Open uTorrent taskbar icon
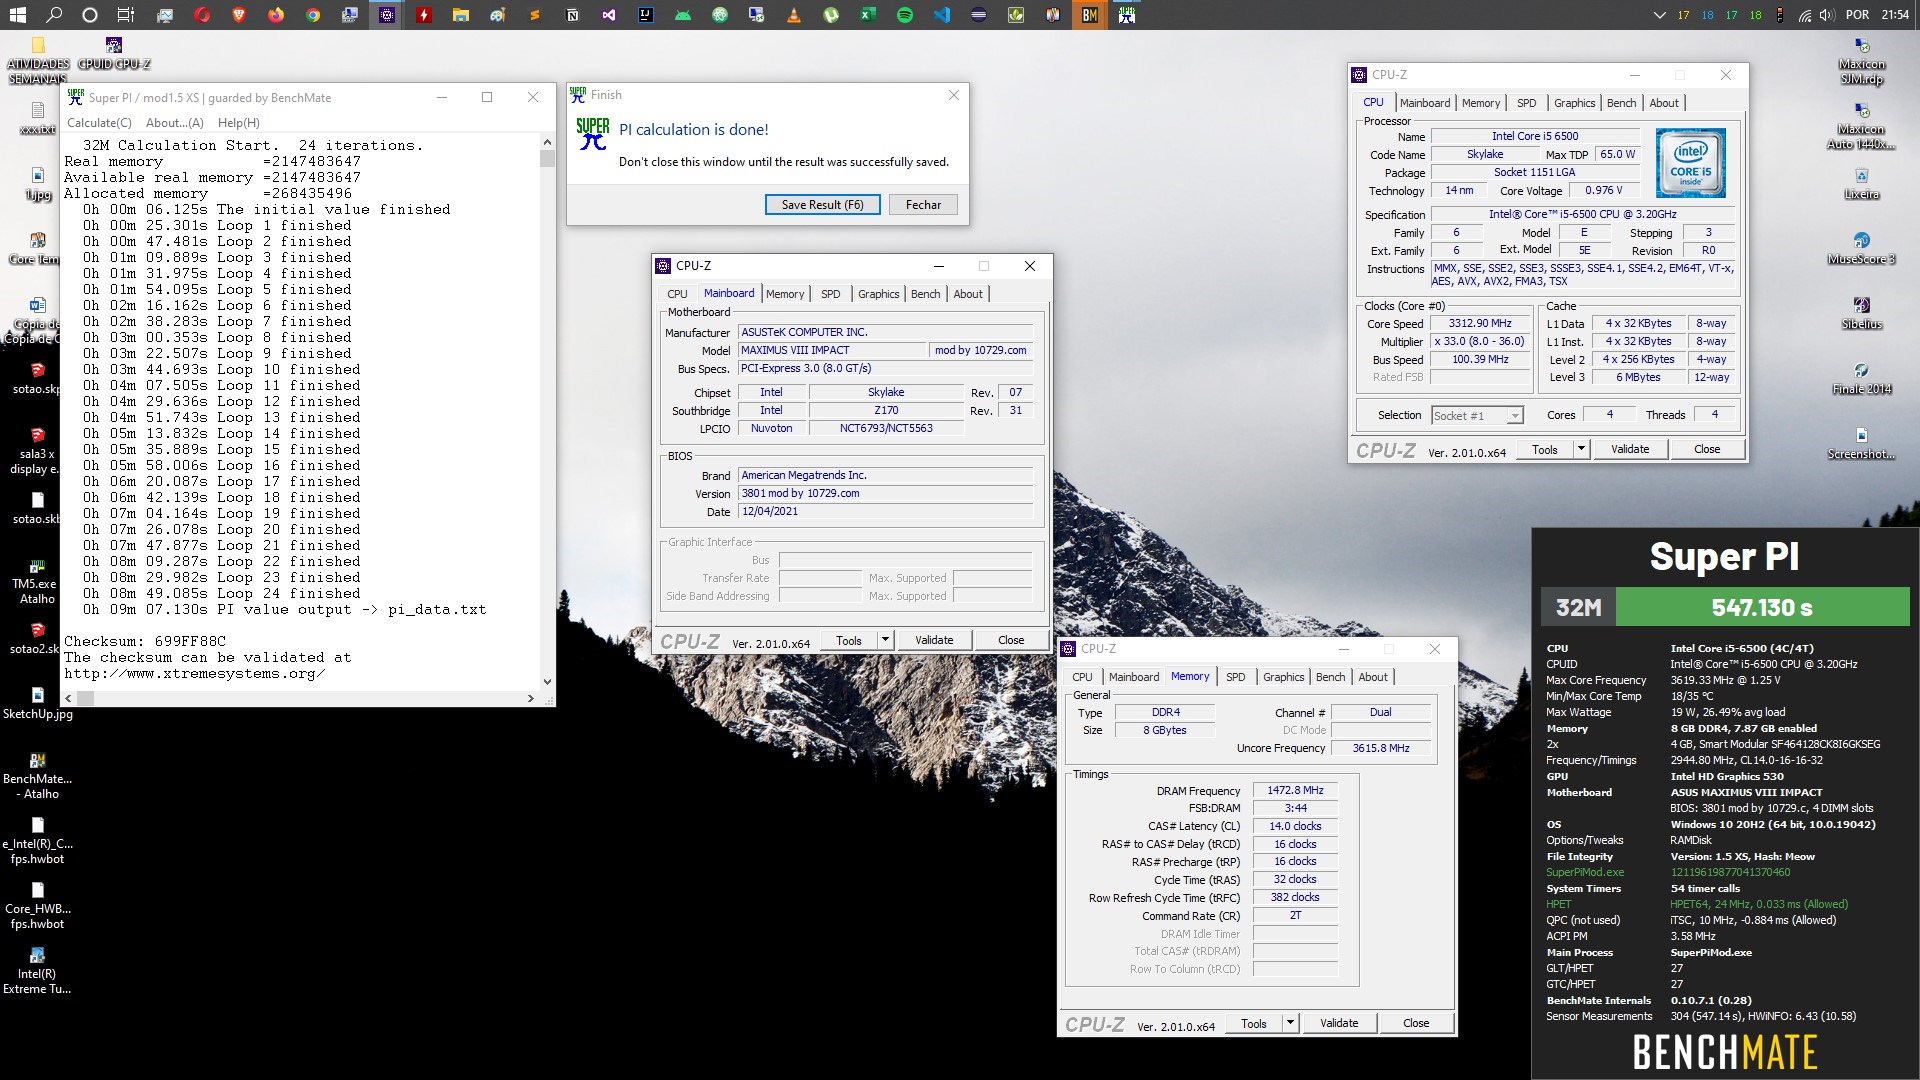This screenshot has height=1080, width=1920. pyautogui.click(x=831, y=15)
